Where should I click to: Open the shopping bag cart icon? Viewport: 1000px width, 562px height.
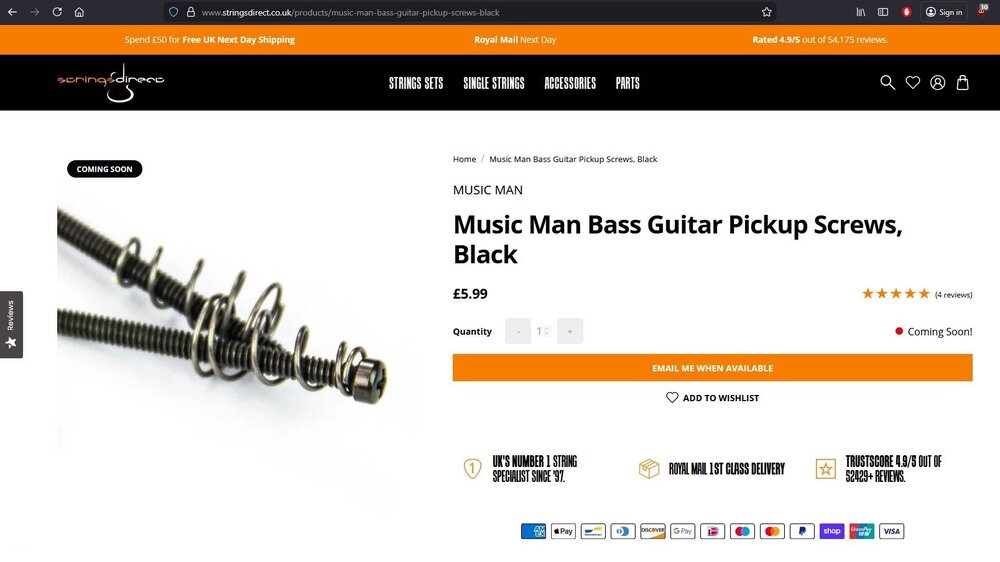pyautogui.click(x=962, y=82)
